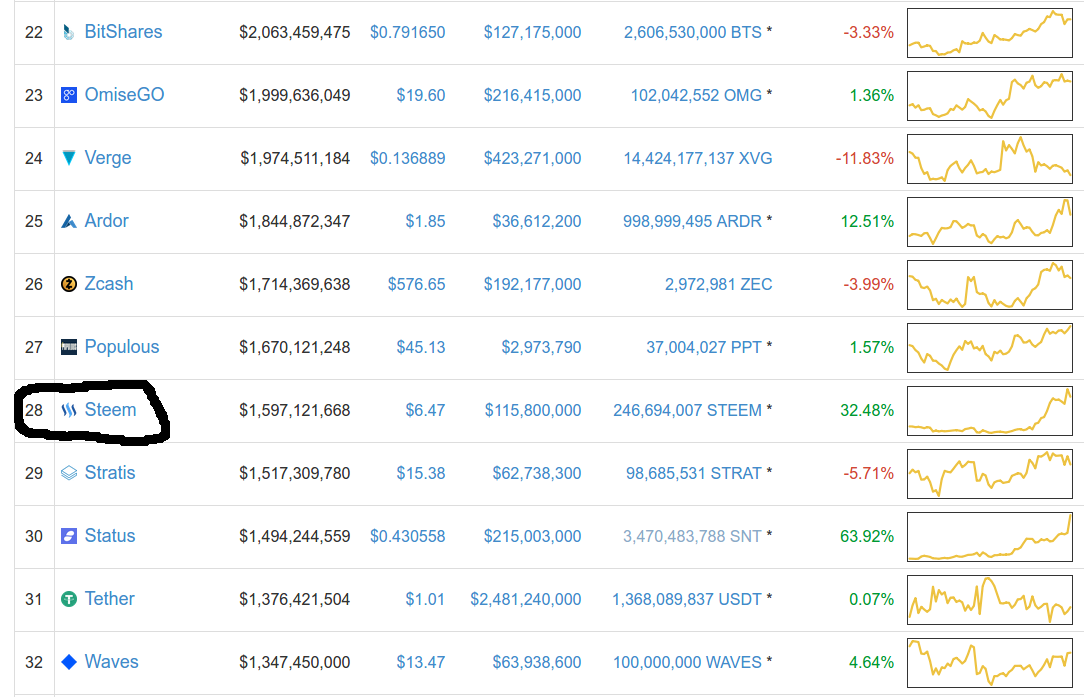Viewport: 1088px width, 697px height.
Task: Click BitShares price $0.791650
Action: pos(407,33)
